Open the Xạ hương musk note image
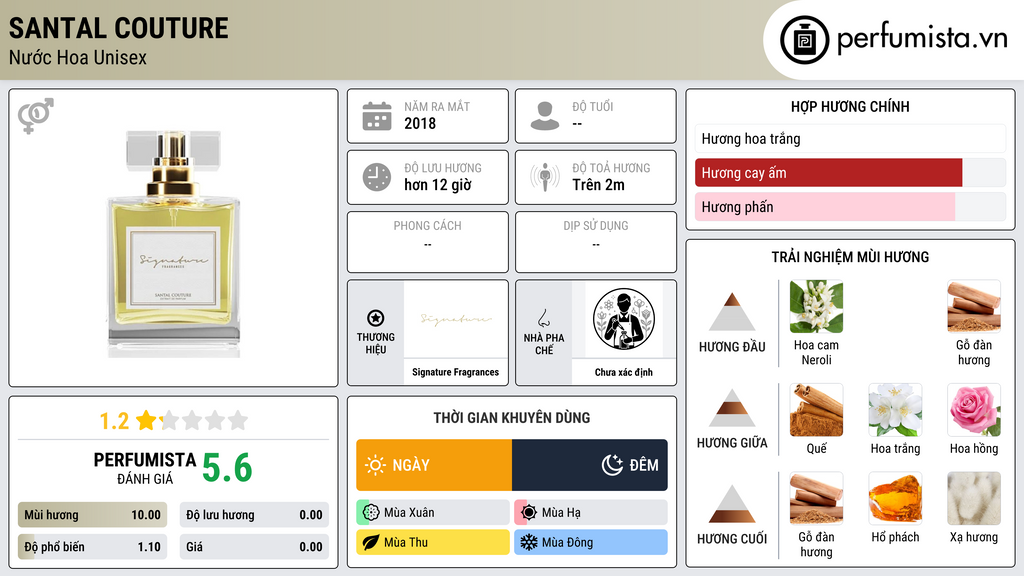 coord(974,499)
